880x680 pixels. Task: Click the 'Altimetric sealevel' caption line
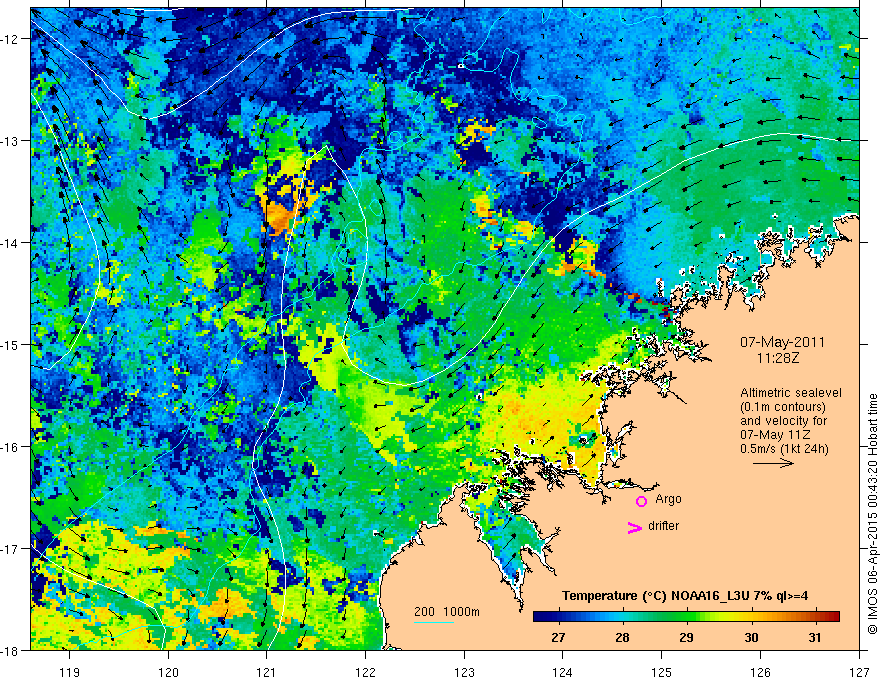click(x=791, y=393)
